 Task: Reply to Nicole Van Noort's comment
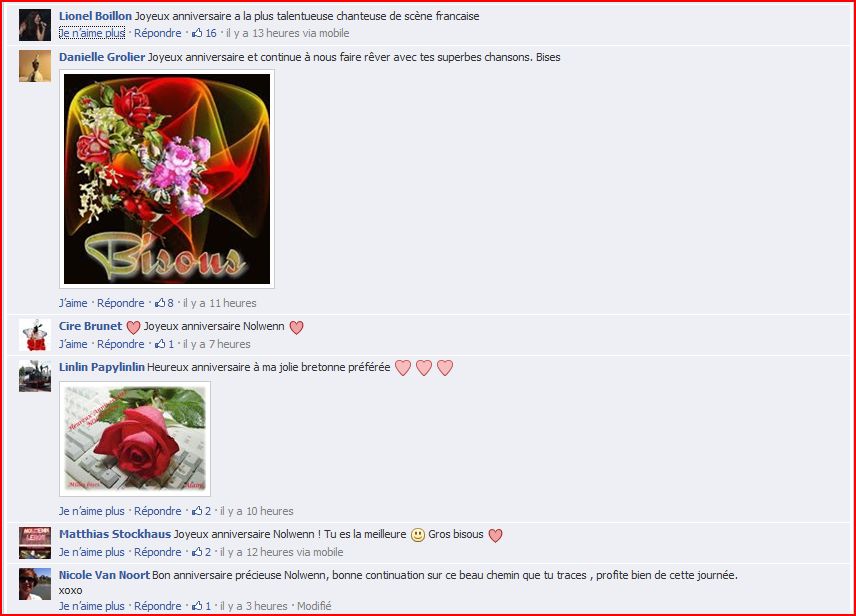[x=158, y=606]
